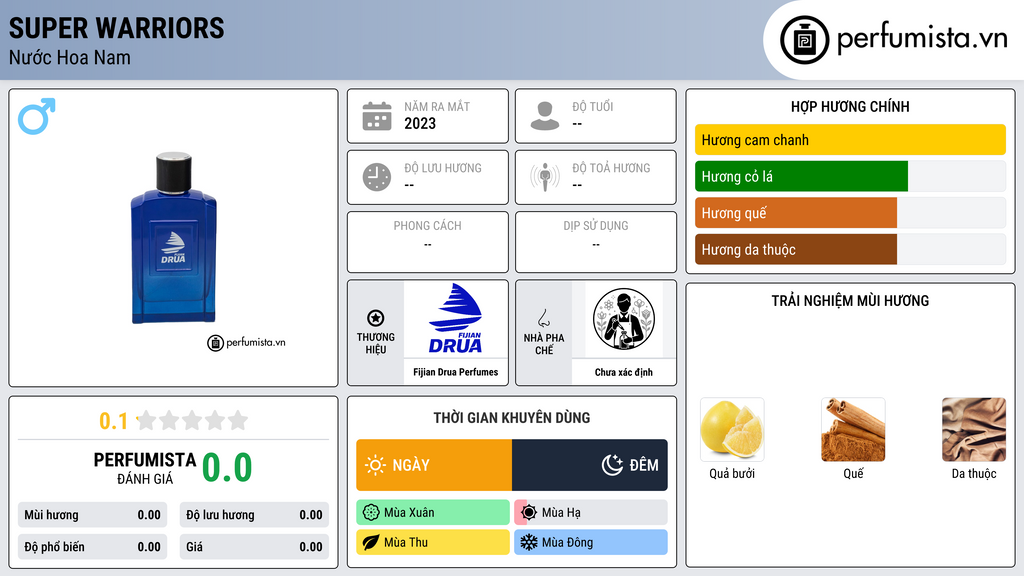Select the orange Ngày daytime segment
This screenshot has width=1024, height=576.
434,465
